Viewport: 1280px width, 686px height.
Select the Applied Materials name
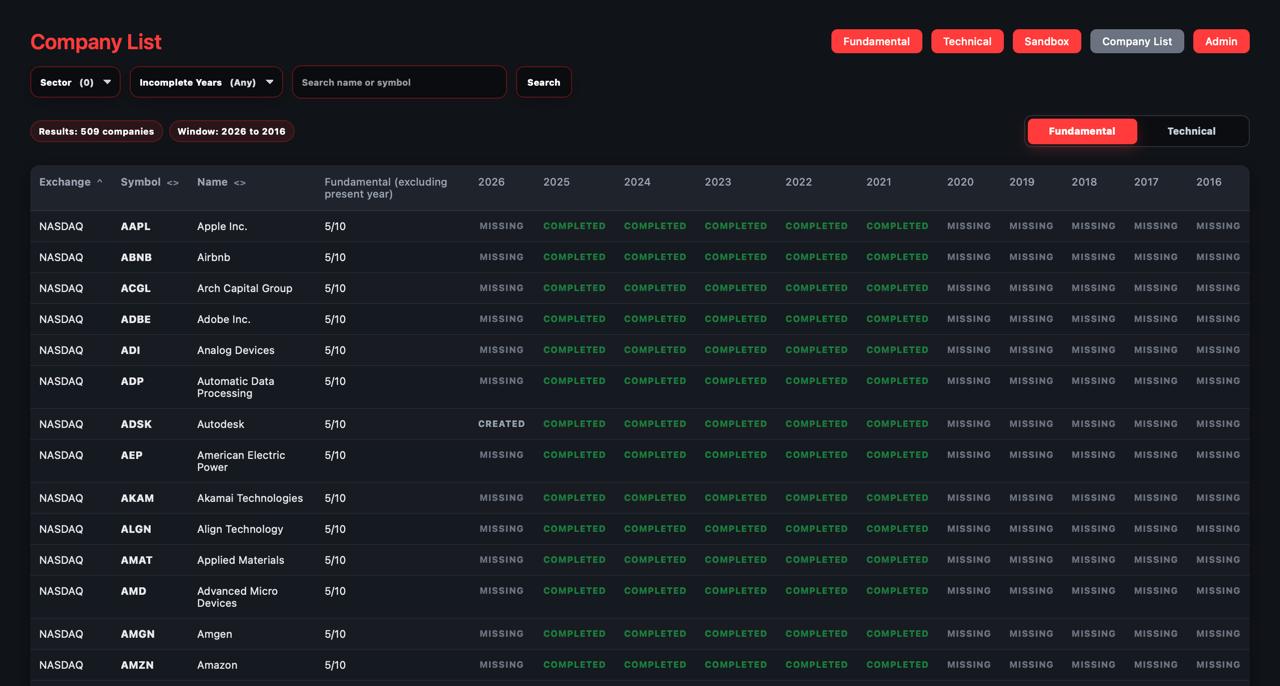(241, 560)
